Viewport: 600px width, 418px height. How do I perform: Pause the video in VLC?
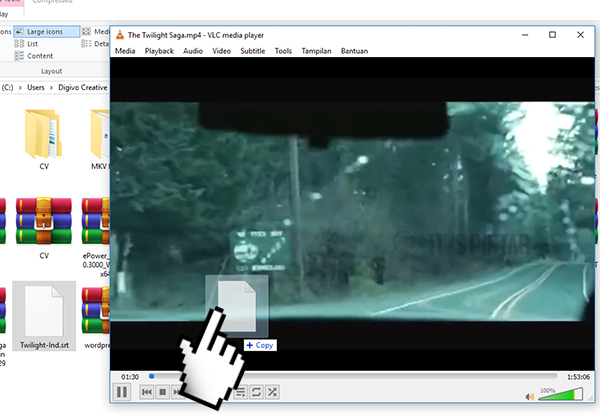(122, 392)
